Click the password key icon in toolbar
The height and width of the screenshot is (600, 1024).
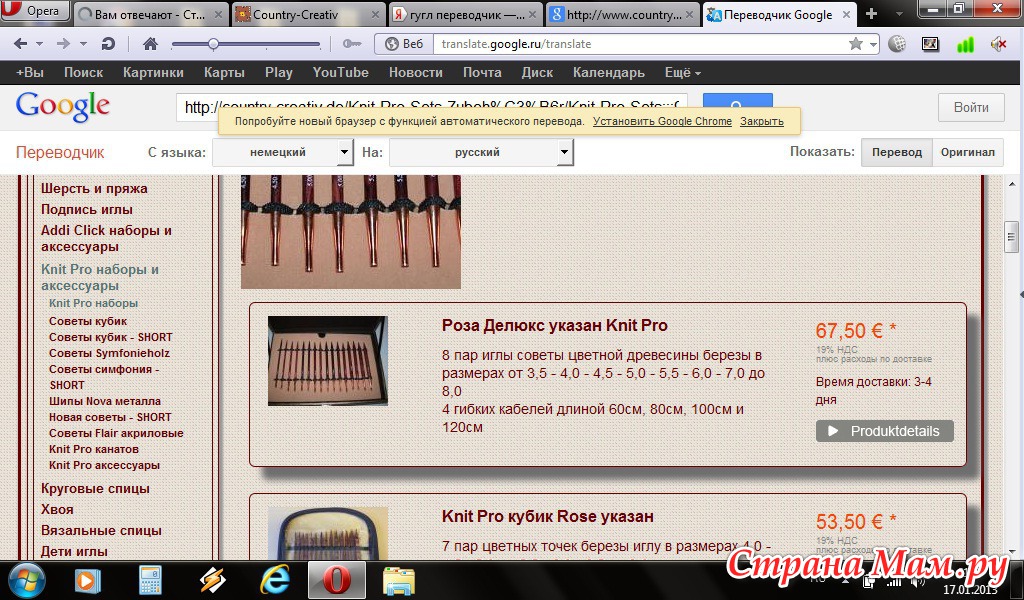(352, 44)
